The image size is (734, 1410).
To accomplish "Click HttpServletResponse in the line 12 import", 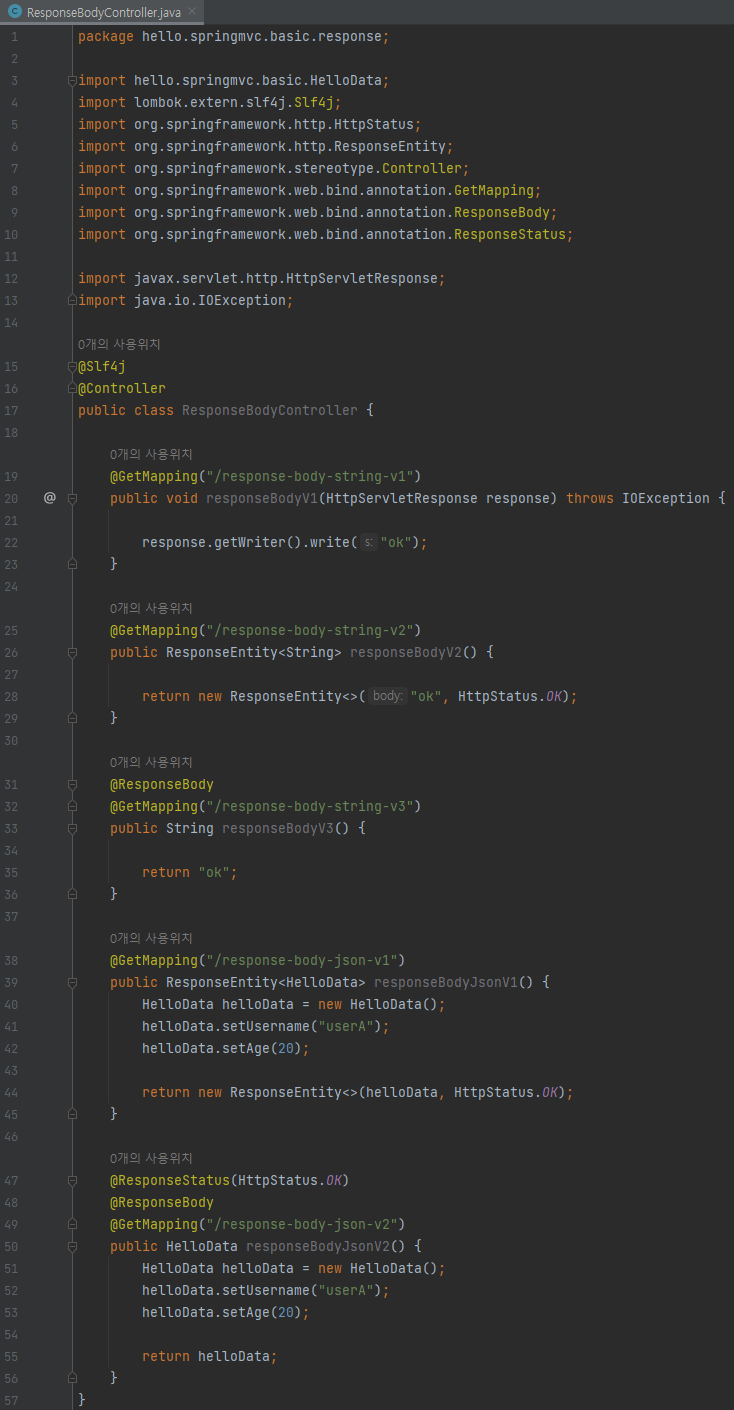I will (361, 278).
